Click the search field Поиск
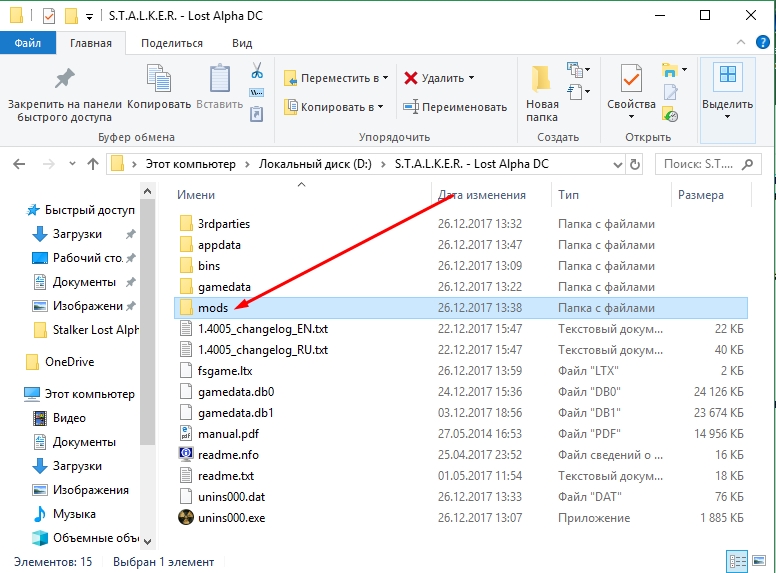 coord(708,164)
